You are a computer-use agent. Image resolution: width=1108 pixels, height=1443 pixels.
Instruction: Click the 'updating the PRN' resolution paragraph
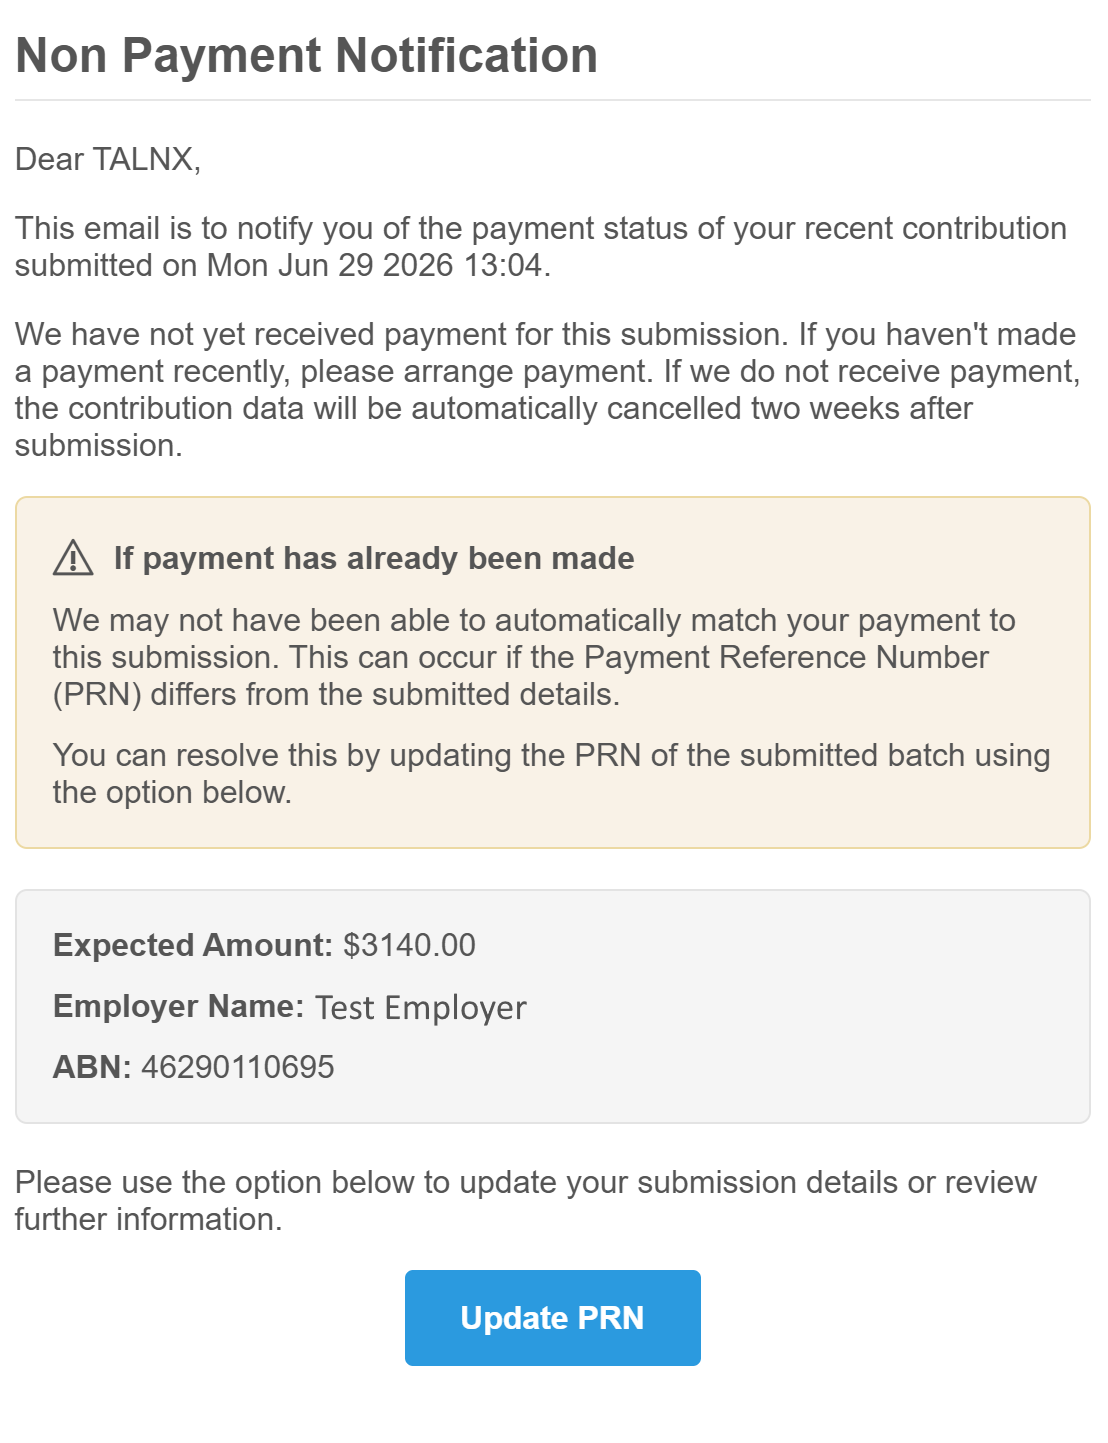pos(551,773)
